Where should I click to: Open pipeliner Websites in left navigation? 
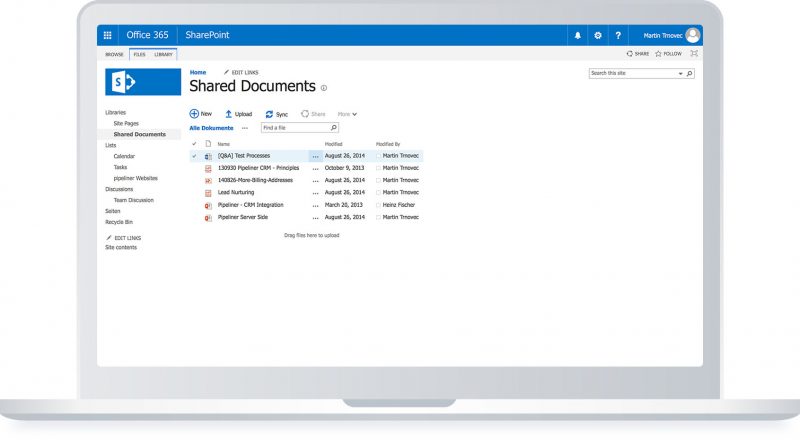coord(135,178)
